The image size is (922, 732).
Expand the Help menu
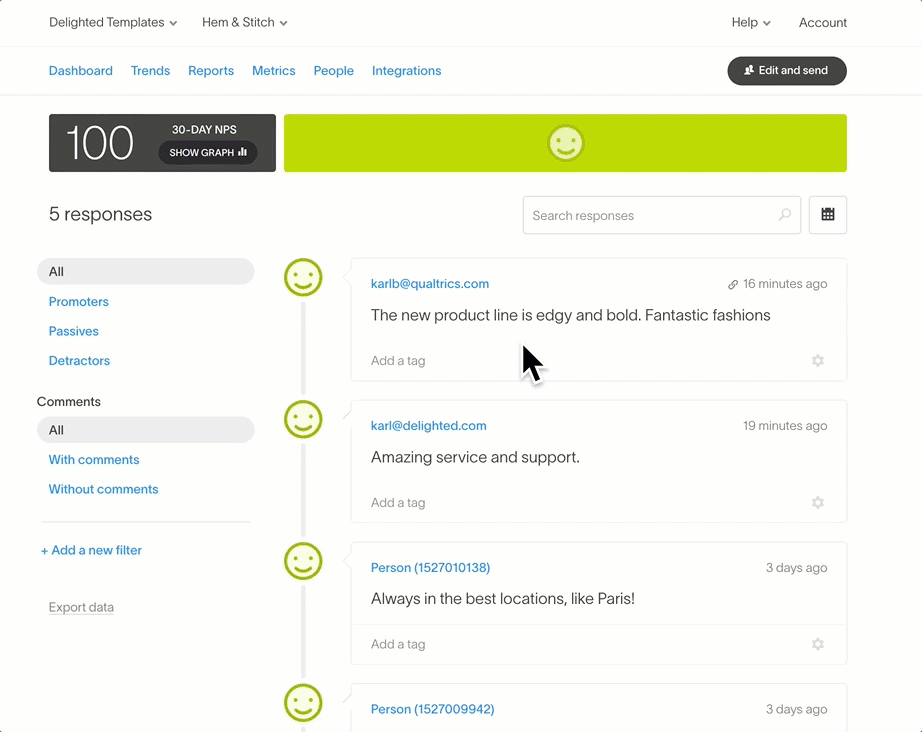pyautogui.click(x=751, y=23)
